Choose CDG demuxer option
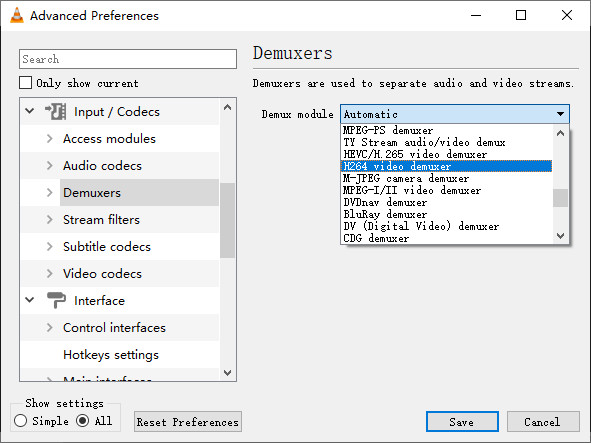The width and height of the screenshot is (591, 443). [446, 238]
